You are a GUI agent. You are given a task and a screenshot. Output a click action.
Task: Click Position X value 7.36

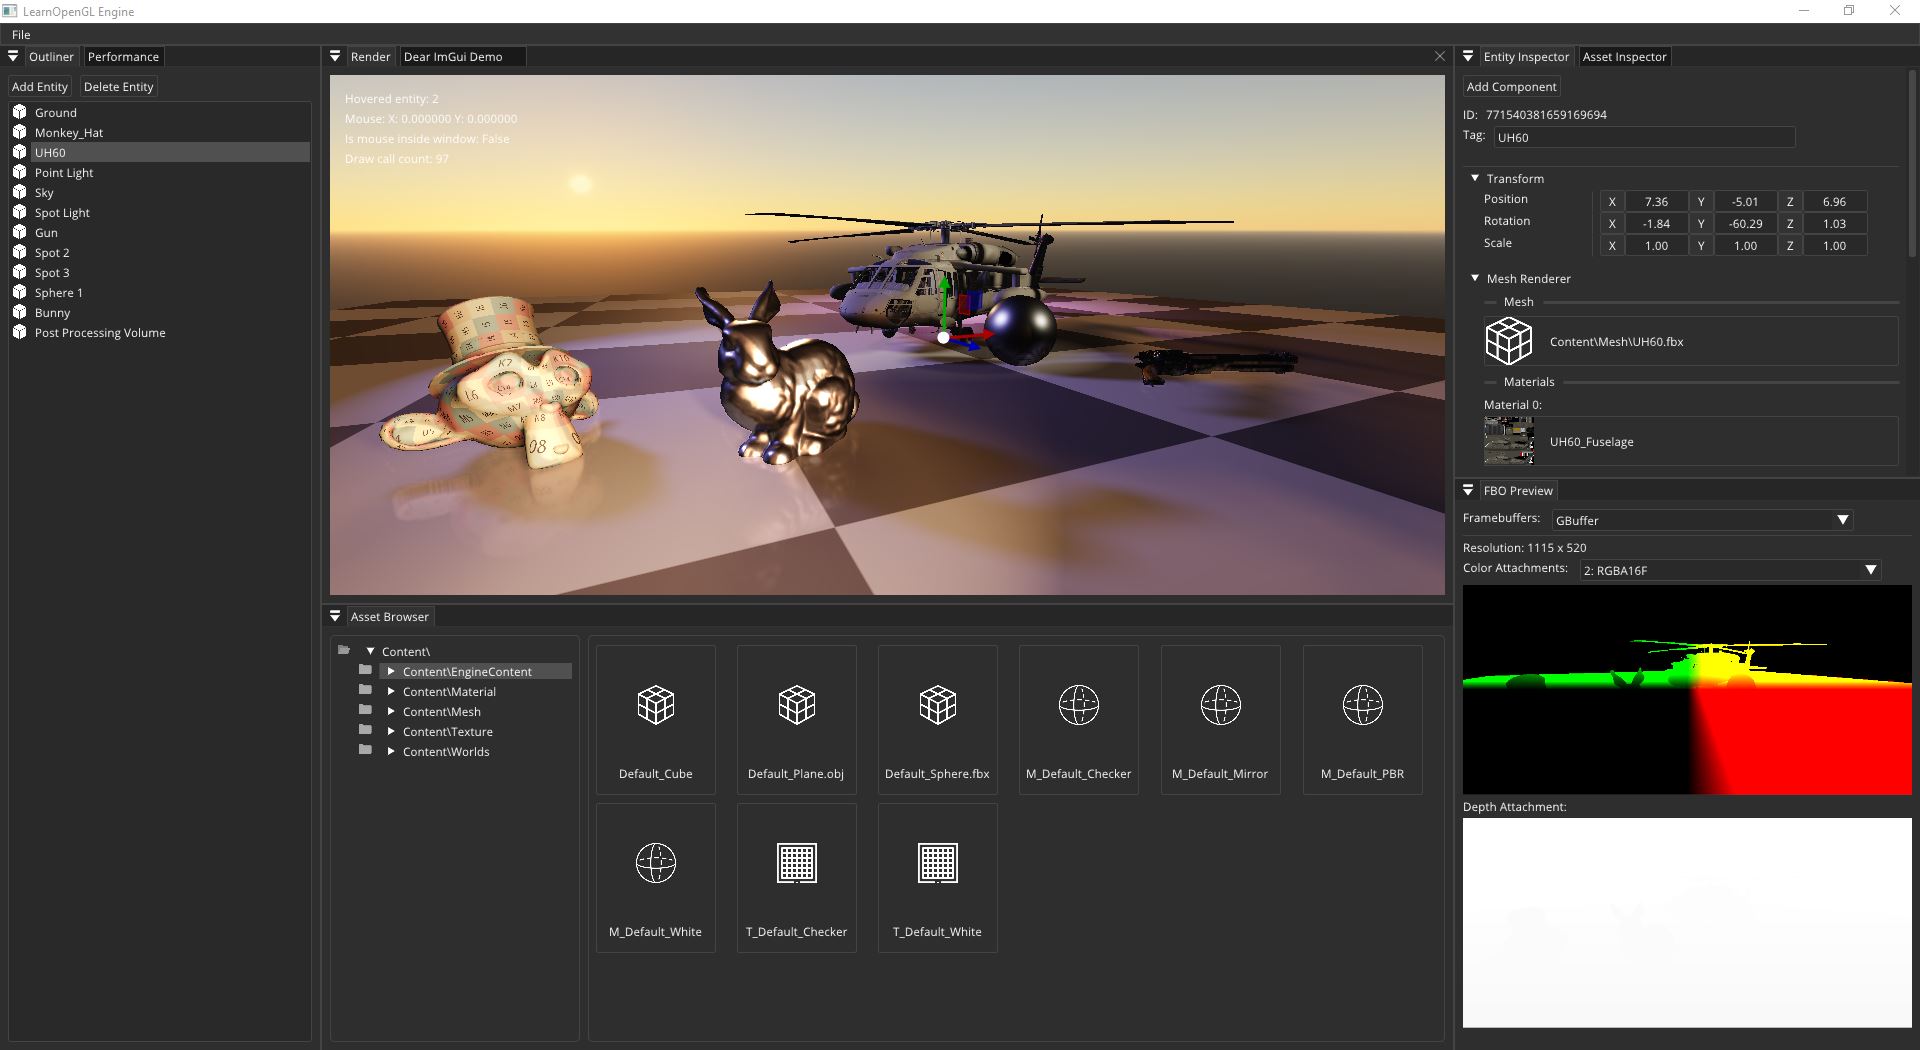point(1656,202)
